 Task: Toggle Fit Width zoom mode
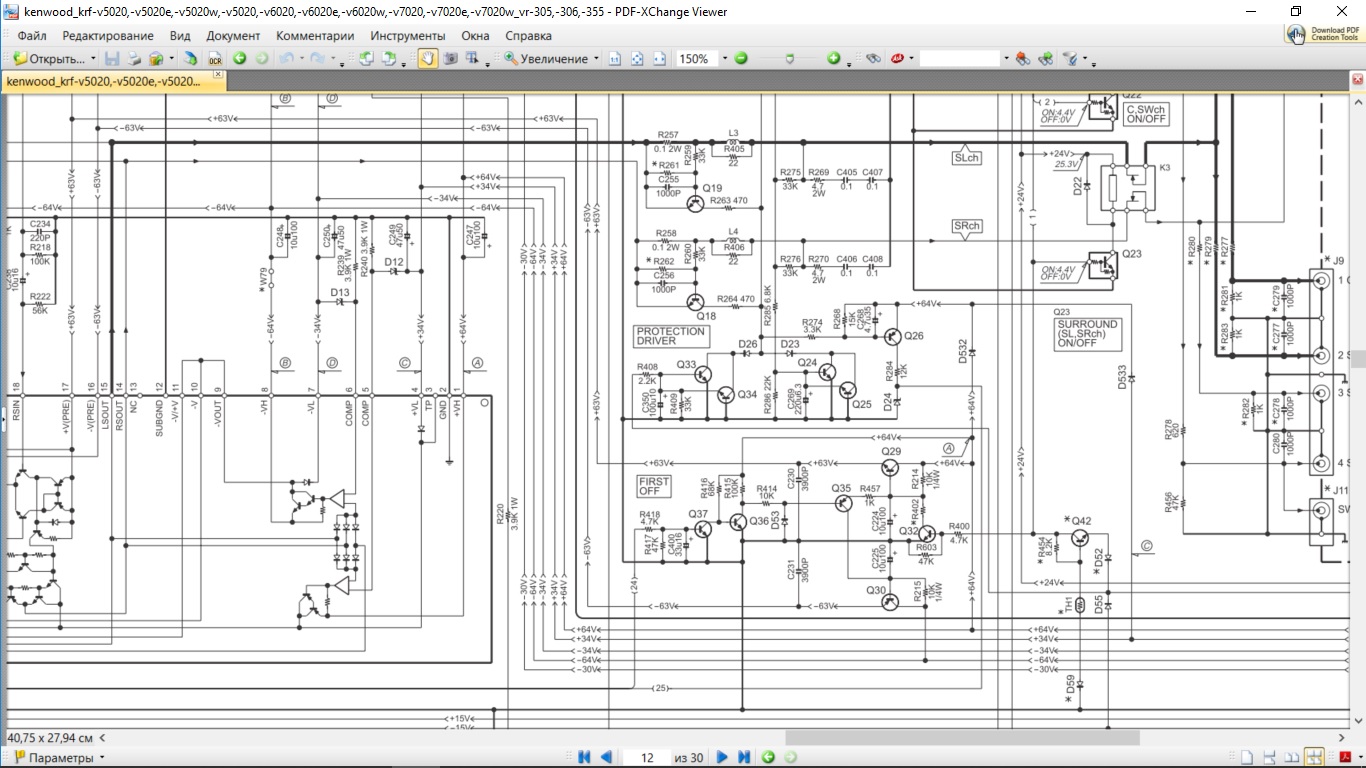659,59
